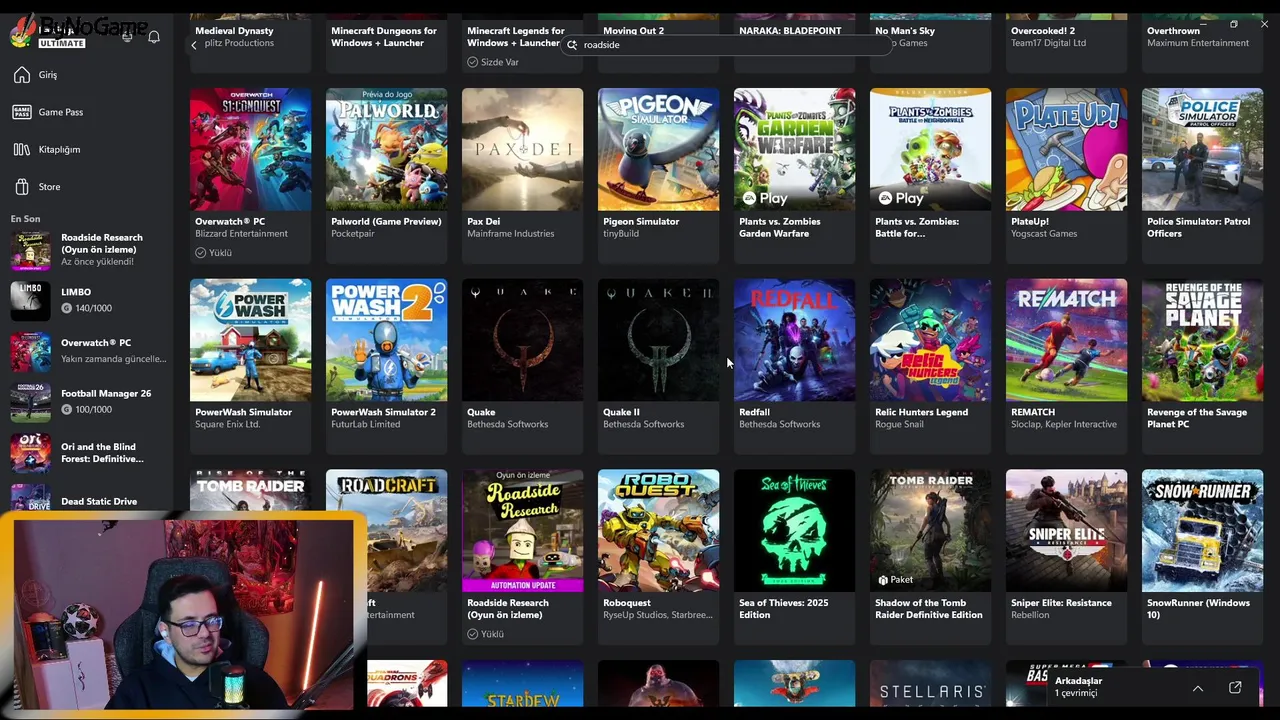Open the Giriş home menu item
The width and height of the screenshot is (1280, 720).
86,75
